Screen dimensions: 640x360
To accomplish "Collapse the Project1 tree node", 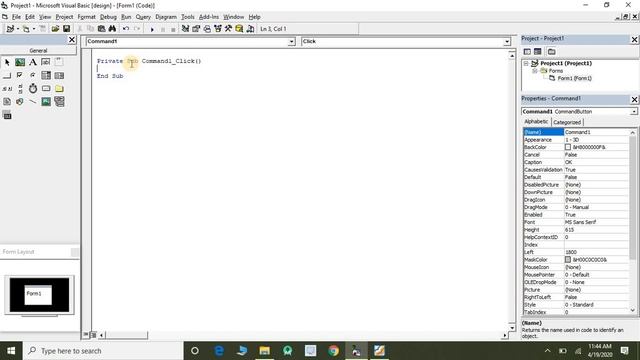I will [x=526, y=63].
